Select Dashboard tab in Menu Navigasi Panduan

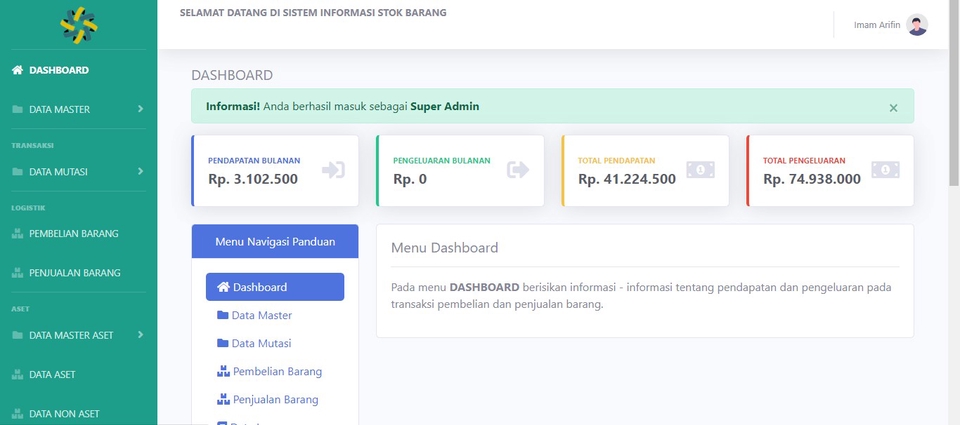pos(275,287)
